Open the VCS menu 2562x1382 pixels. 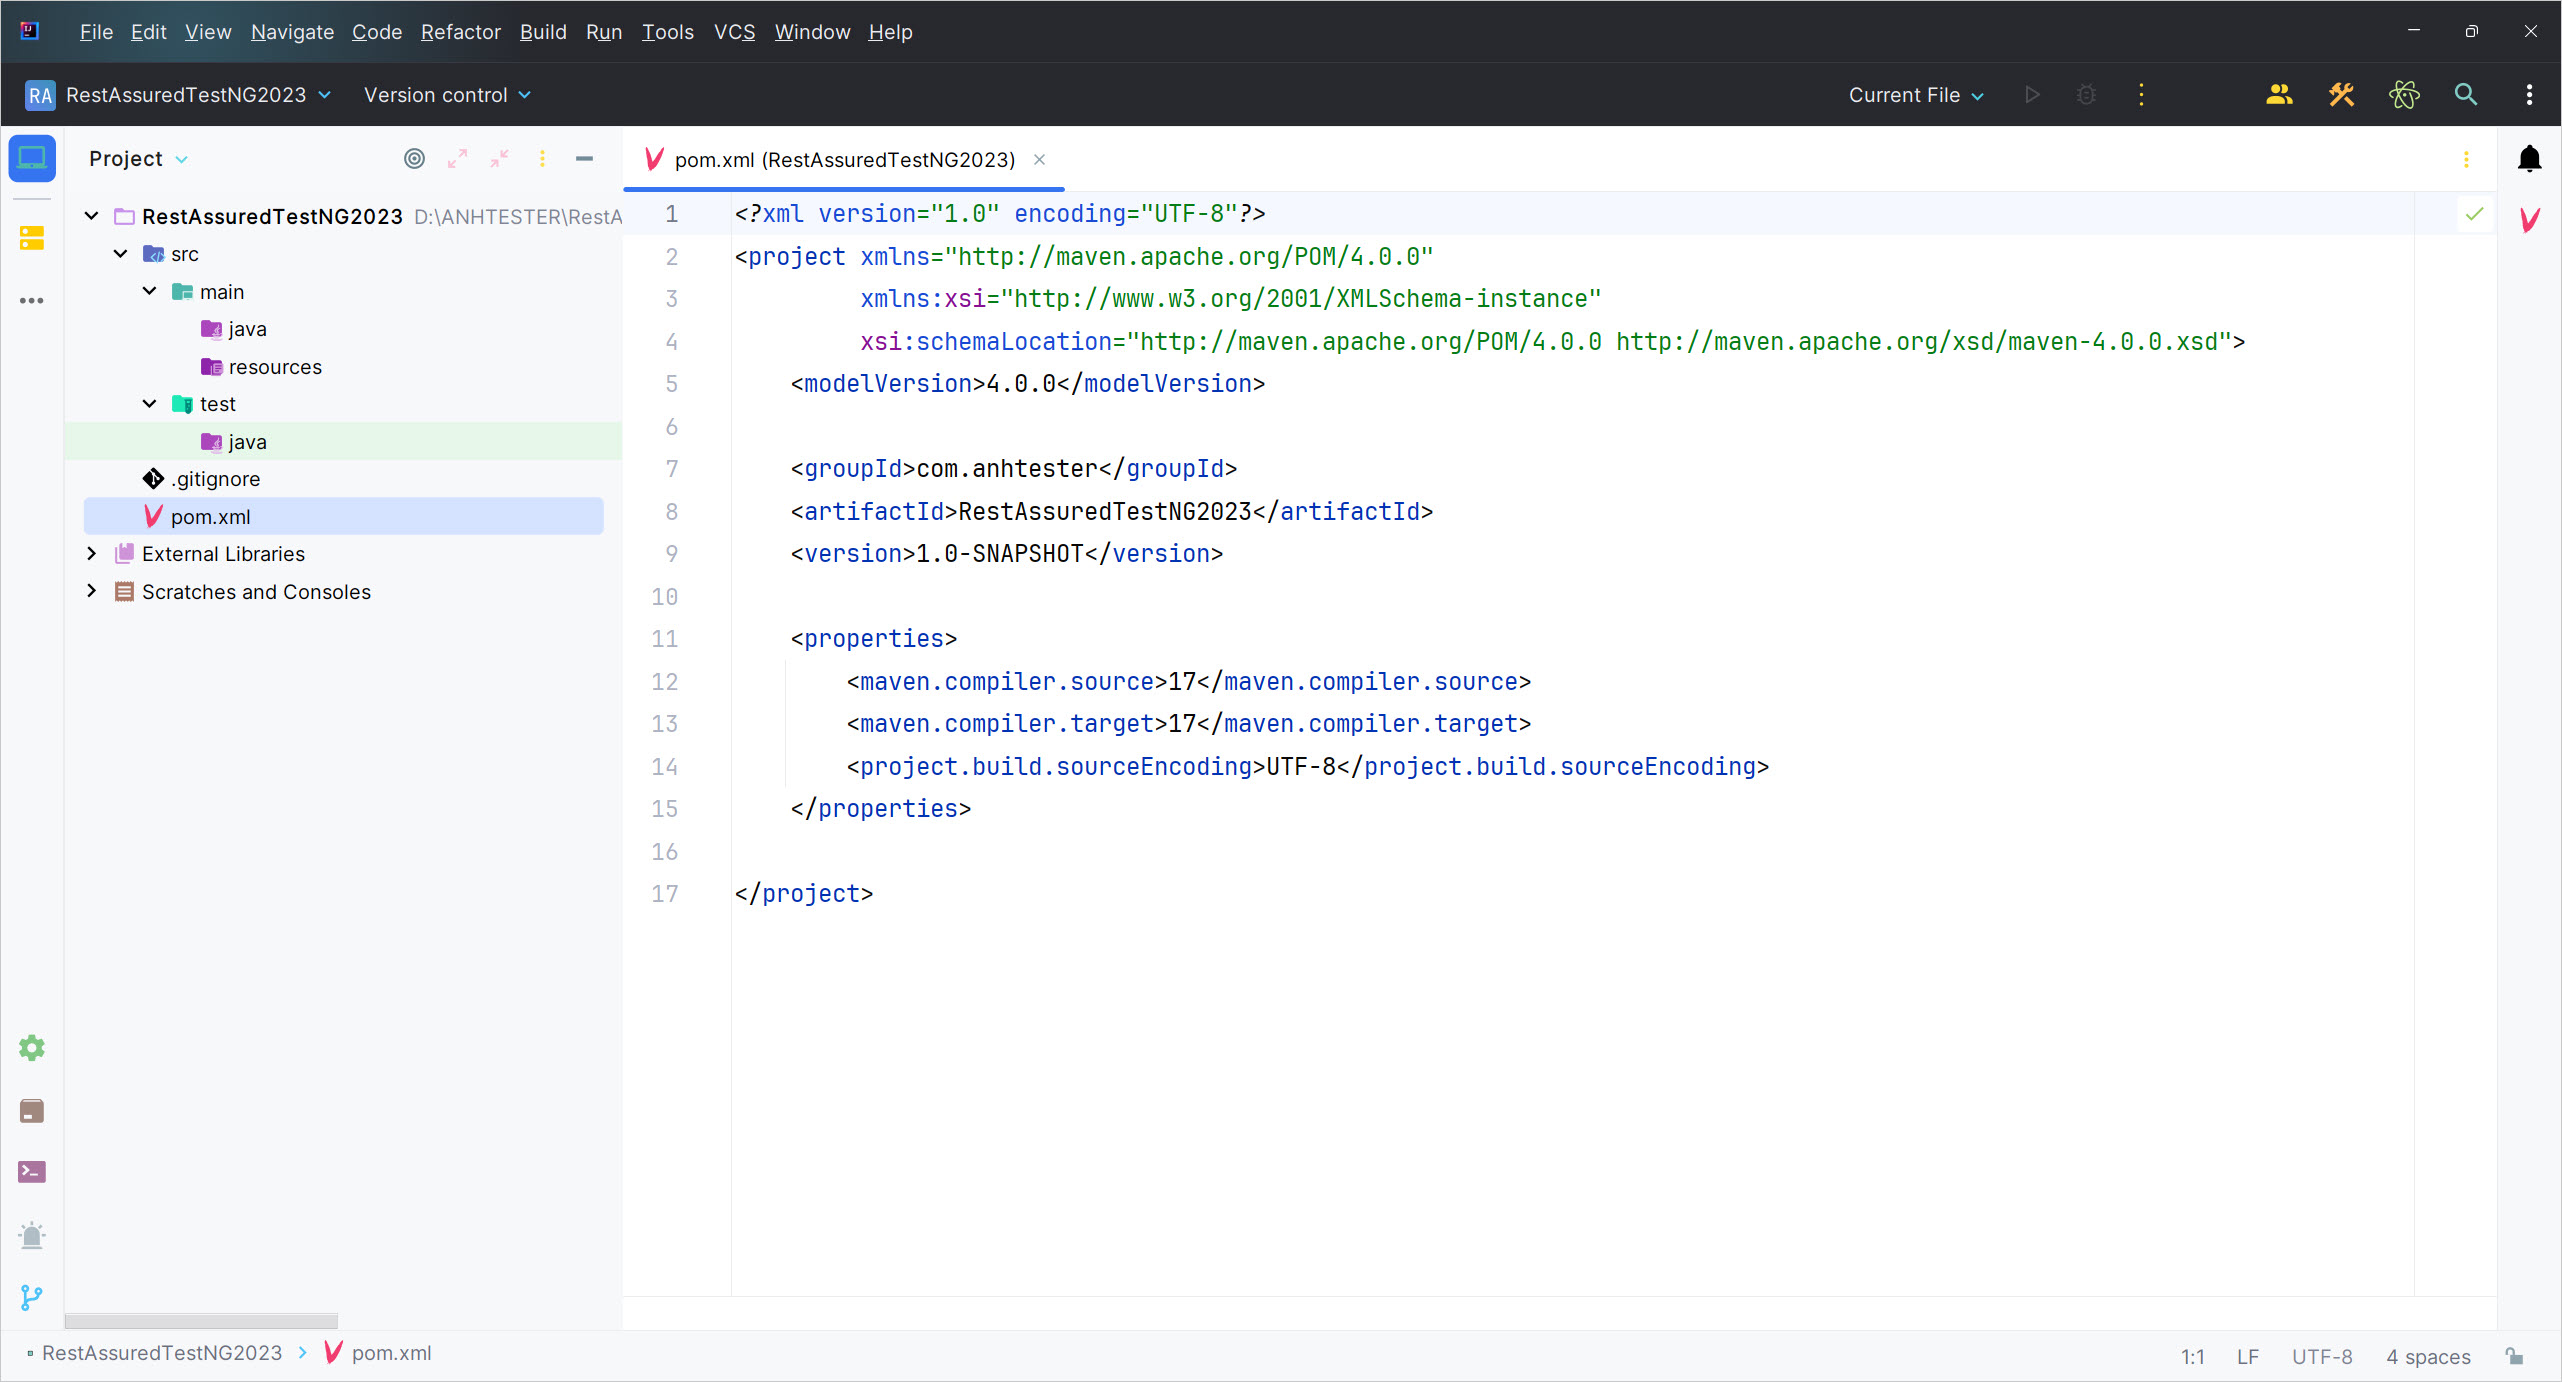734,32
